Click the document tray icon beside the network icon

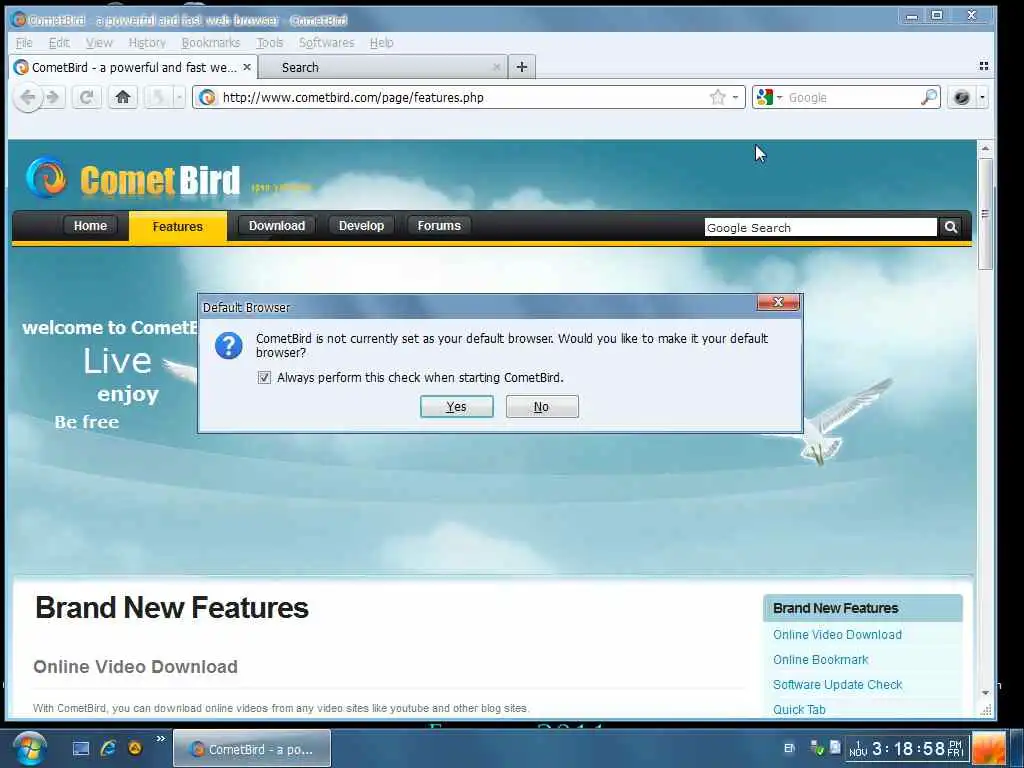click(835, 746)
